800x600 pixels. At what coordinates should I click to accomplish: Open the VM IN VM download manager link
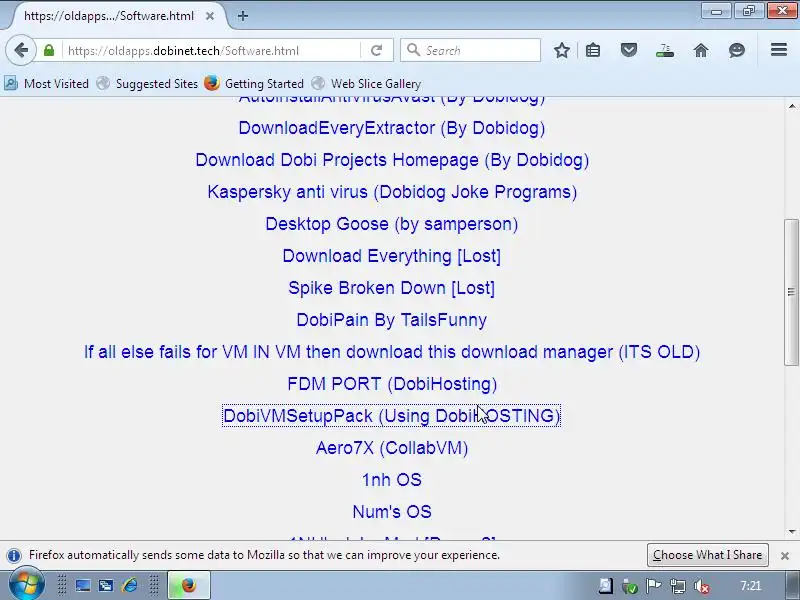(x=392, y=352)
